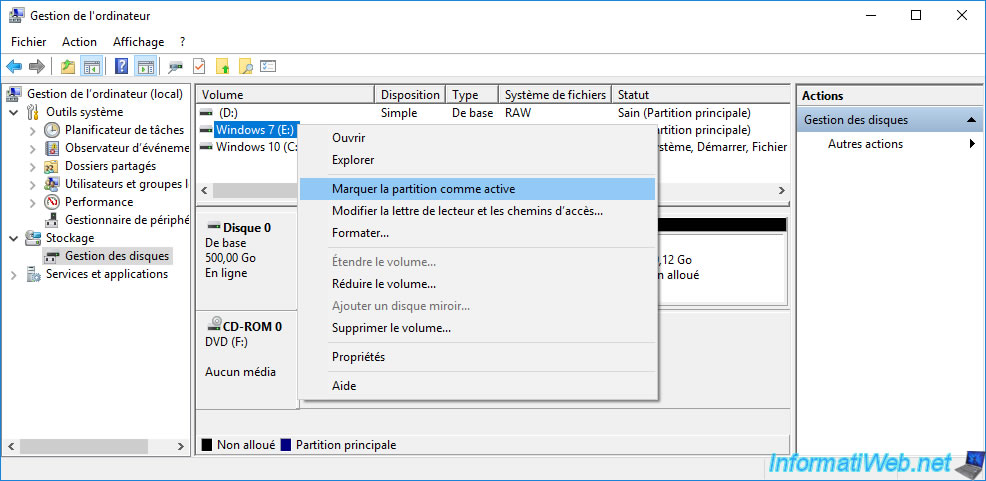Screen dimensions: 986x481
Task: Select Gestion des disques in tree
Action: 117,256
